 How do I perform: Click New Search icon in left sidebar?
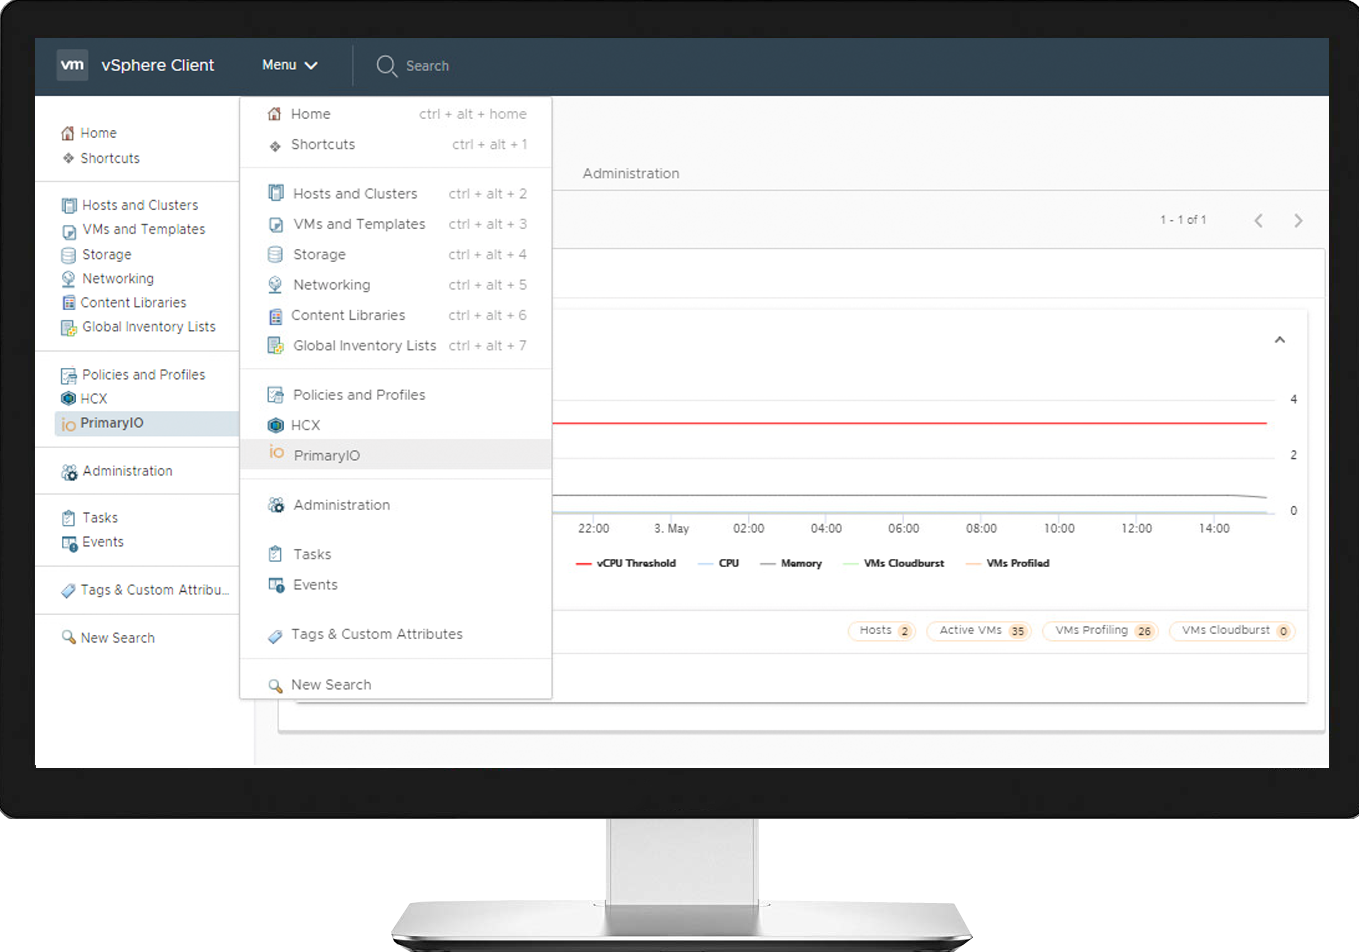[x=68, y=637]
